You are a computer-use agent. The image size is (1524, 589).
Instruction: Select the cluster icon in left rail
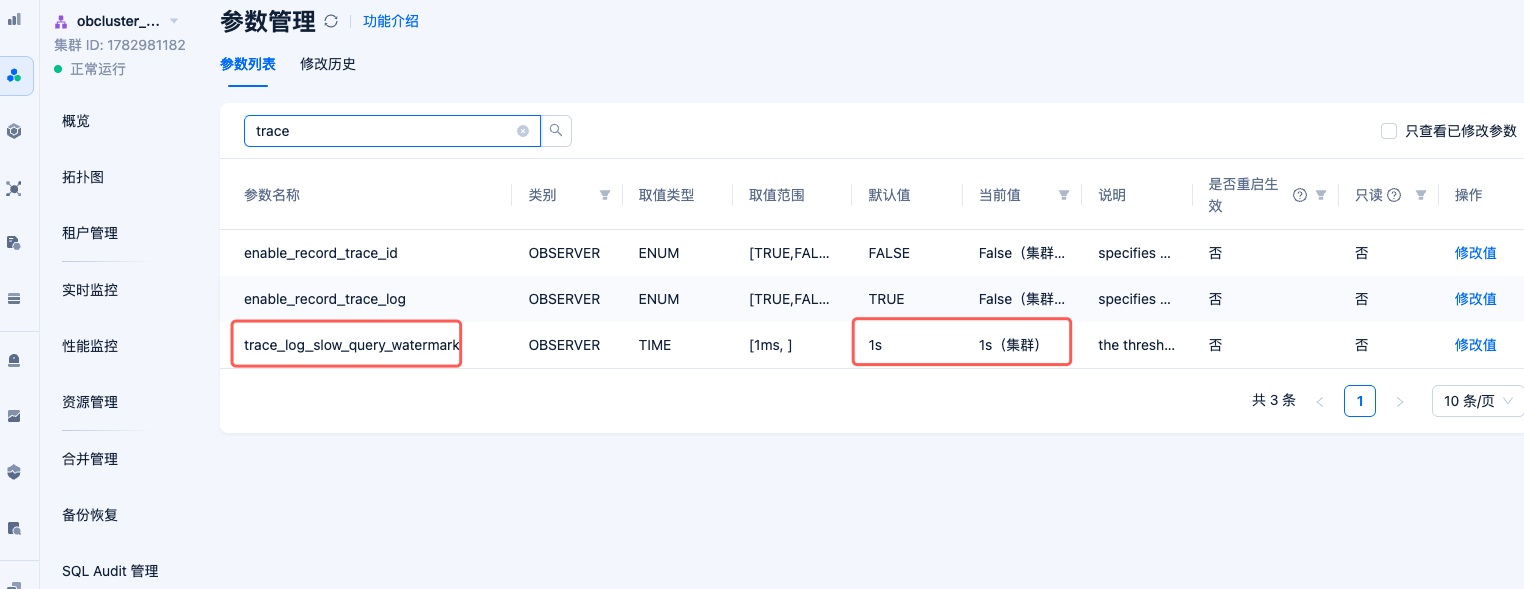click(x=15, y=76)
